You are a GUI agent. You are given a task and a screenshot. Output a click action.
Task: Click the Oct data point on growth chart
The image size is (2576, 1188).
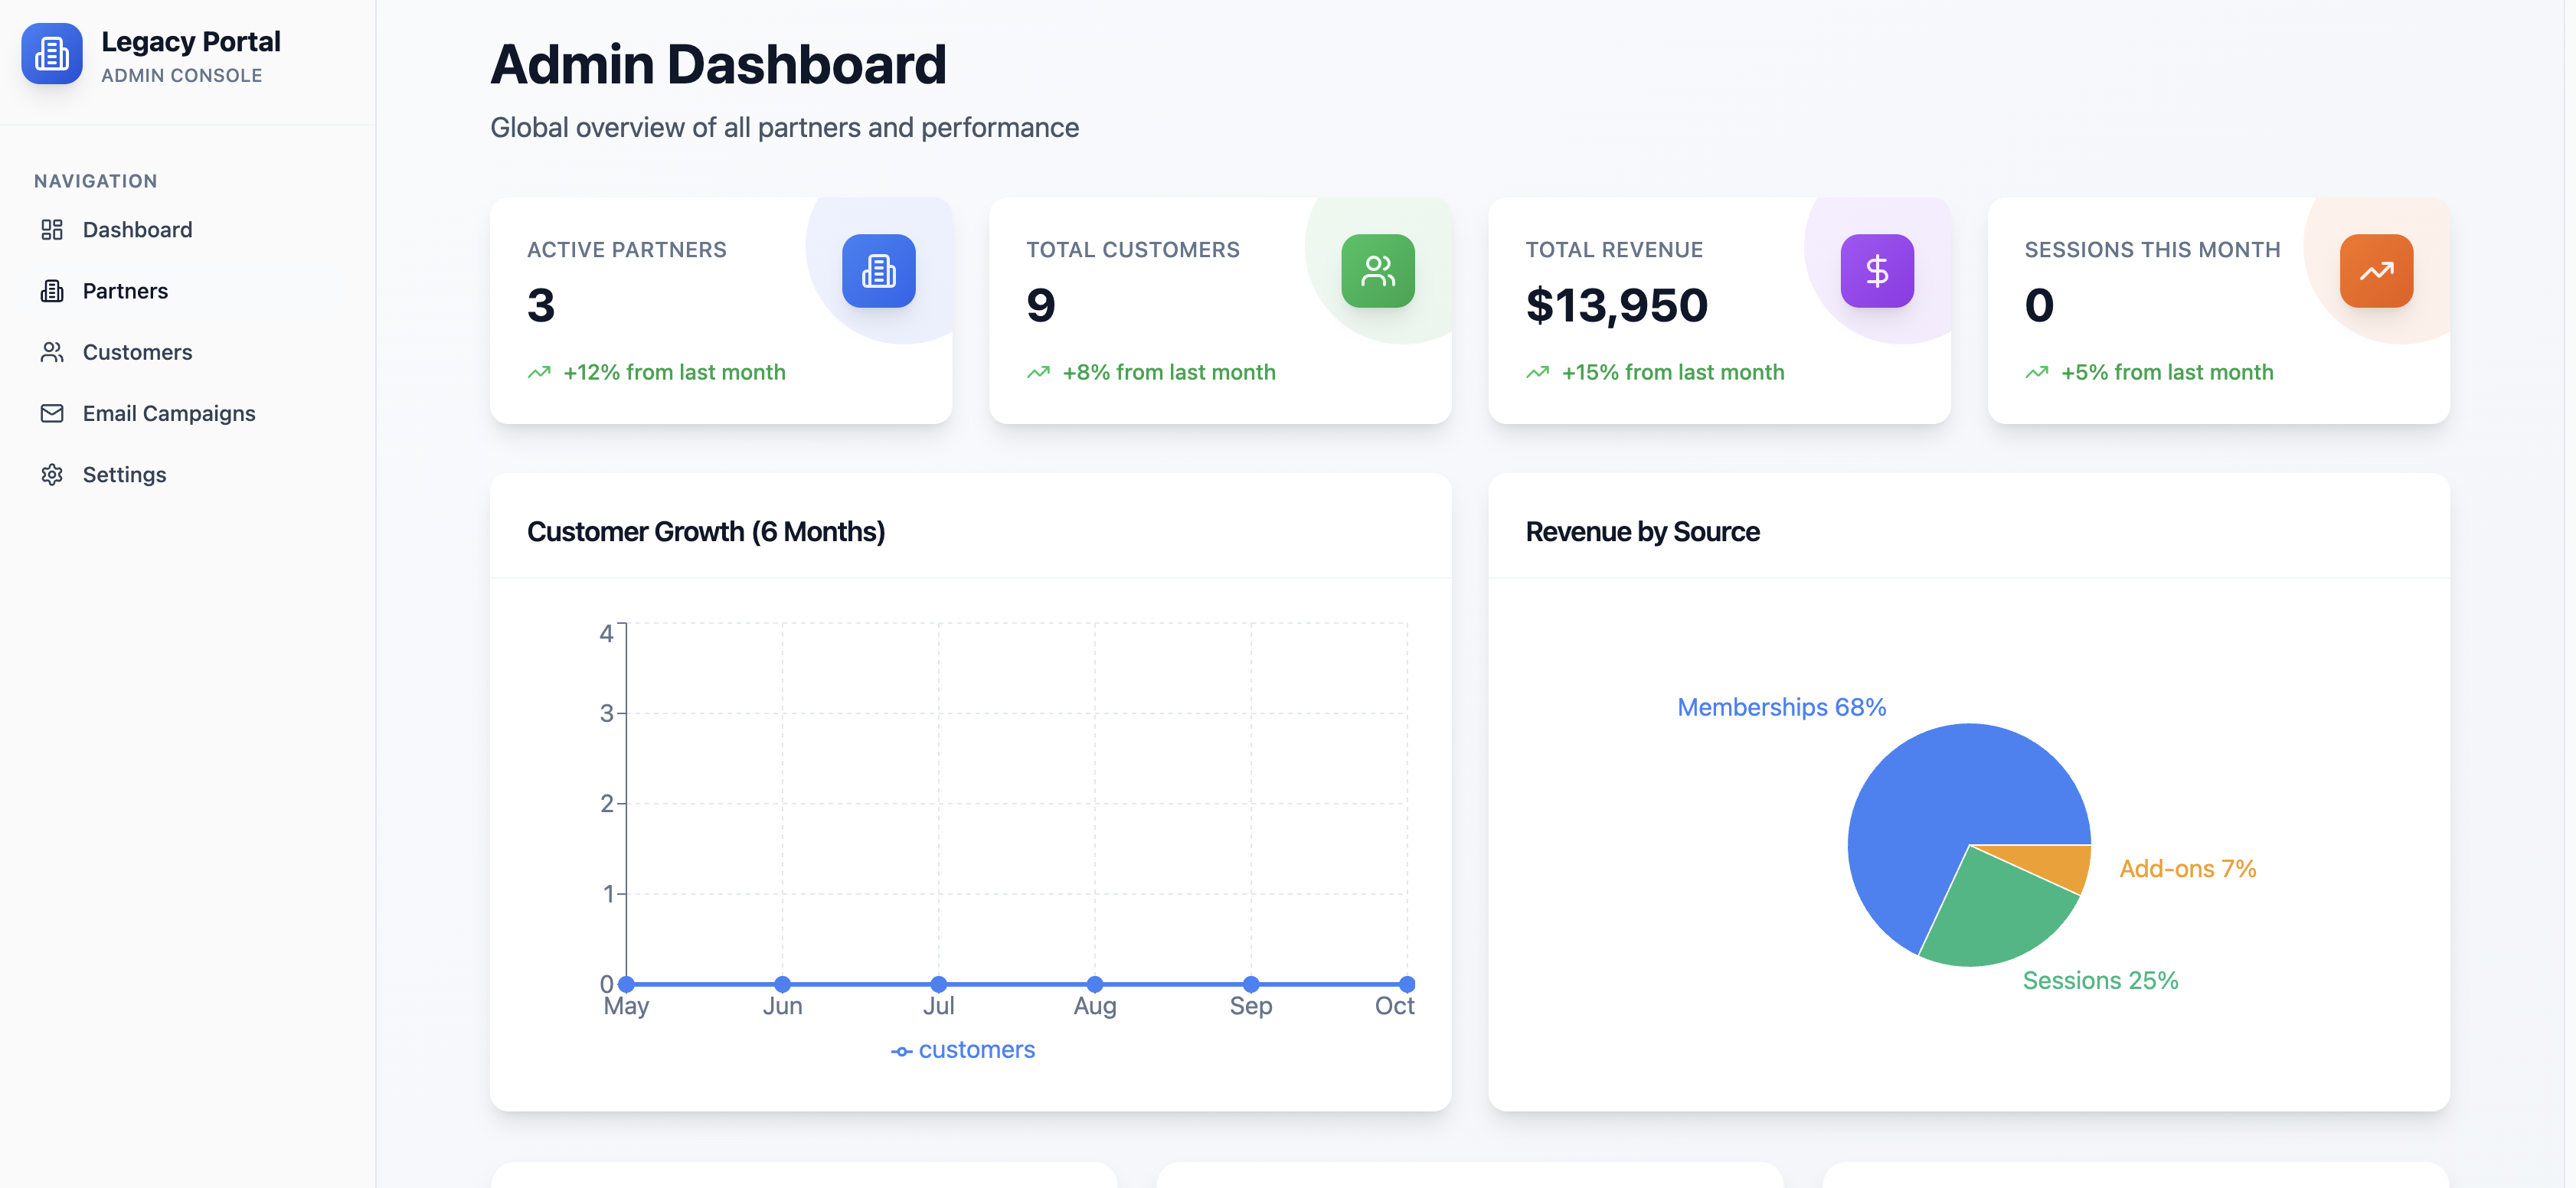point(1406,984)
